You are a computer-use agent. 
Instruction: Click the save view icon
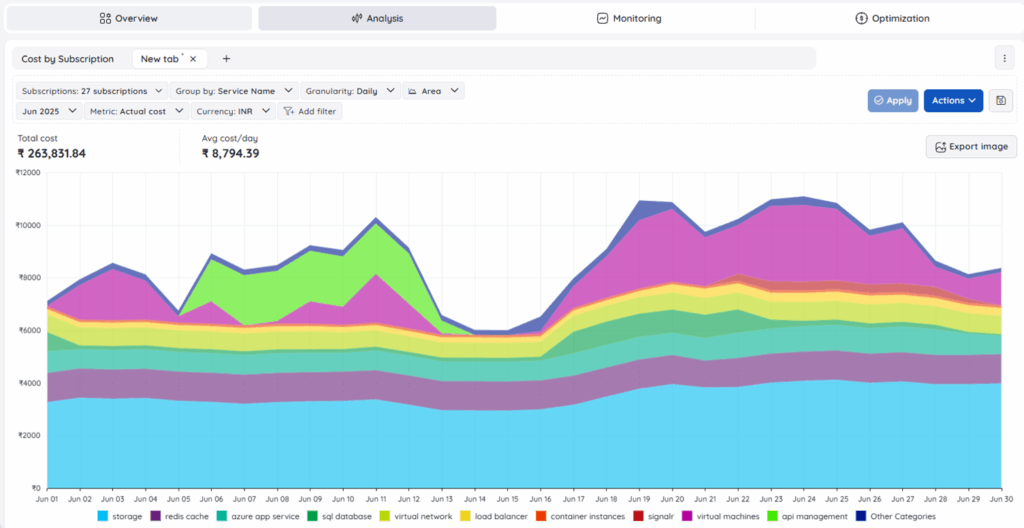pos(999,100)
